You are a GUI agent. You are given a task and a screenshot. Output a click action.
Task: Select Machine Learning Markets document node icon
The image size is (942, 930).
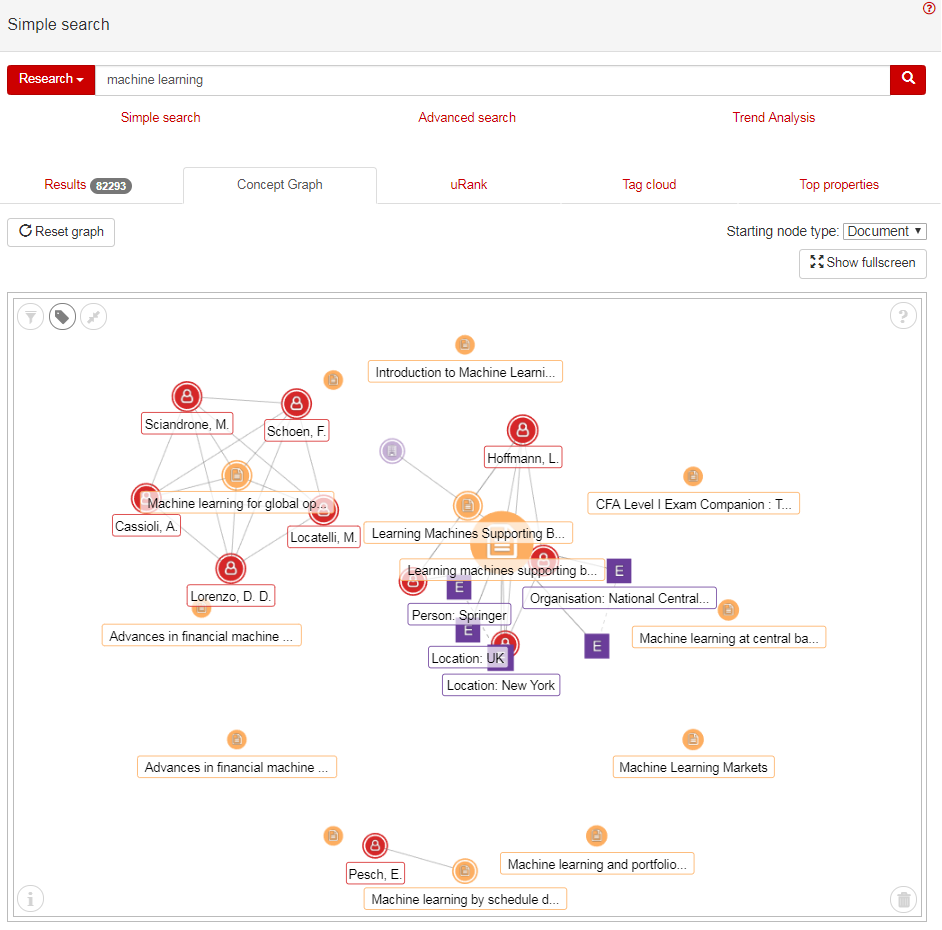point(693,740)
